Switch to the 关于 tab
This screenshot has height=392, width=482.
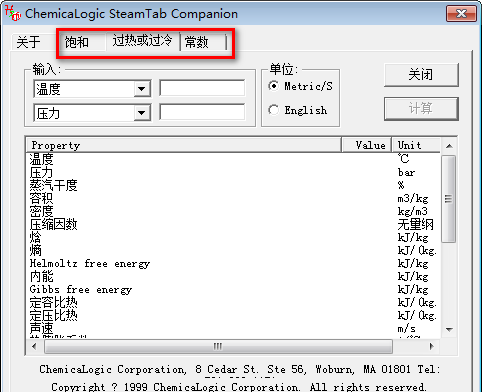pos(28,42)
